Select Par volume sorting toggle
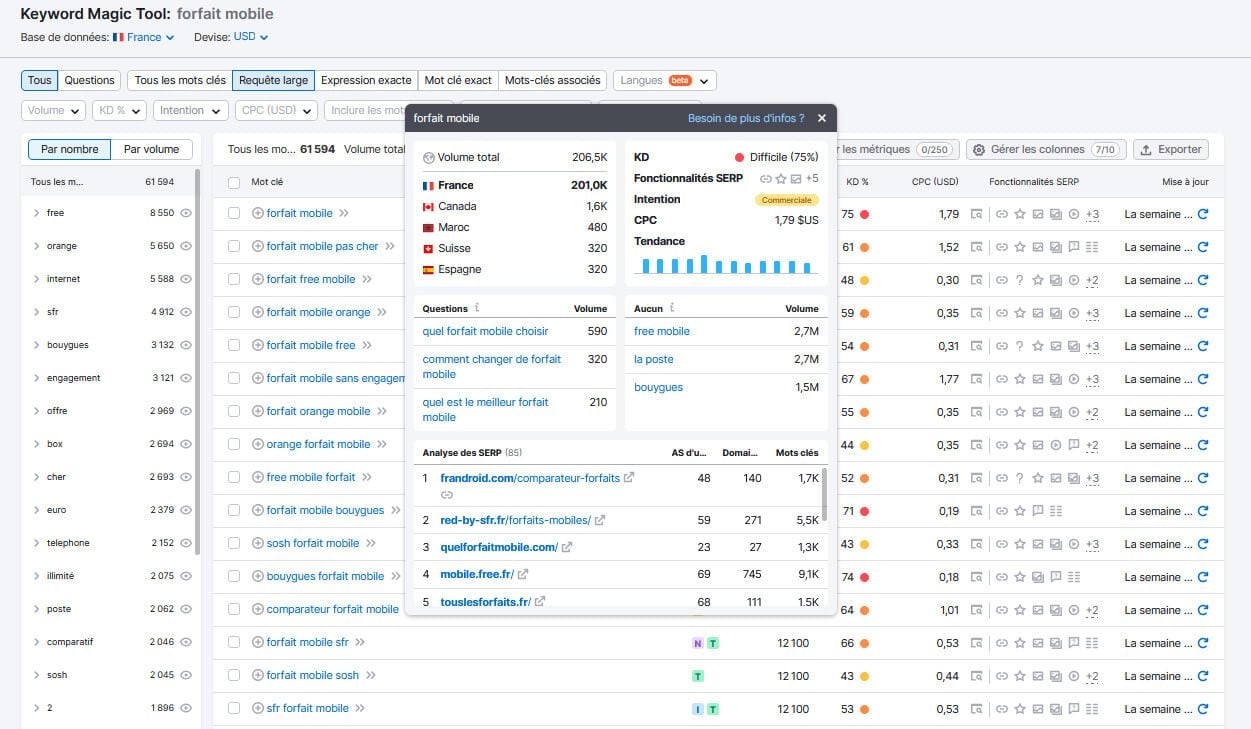 151,149
